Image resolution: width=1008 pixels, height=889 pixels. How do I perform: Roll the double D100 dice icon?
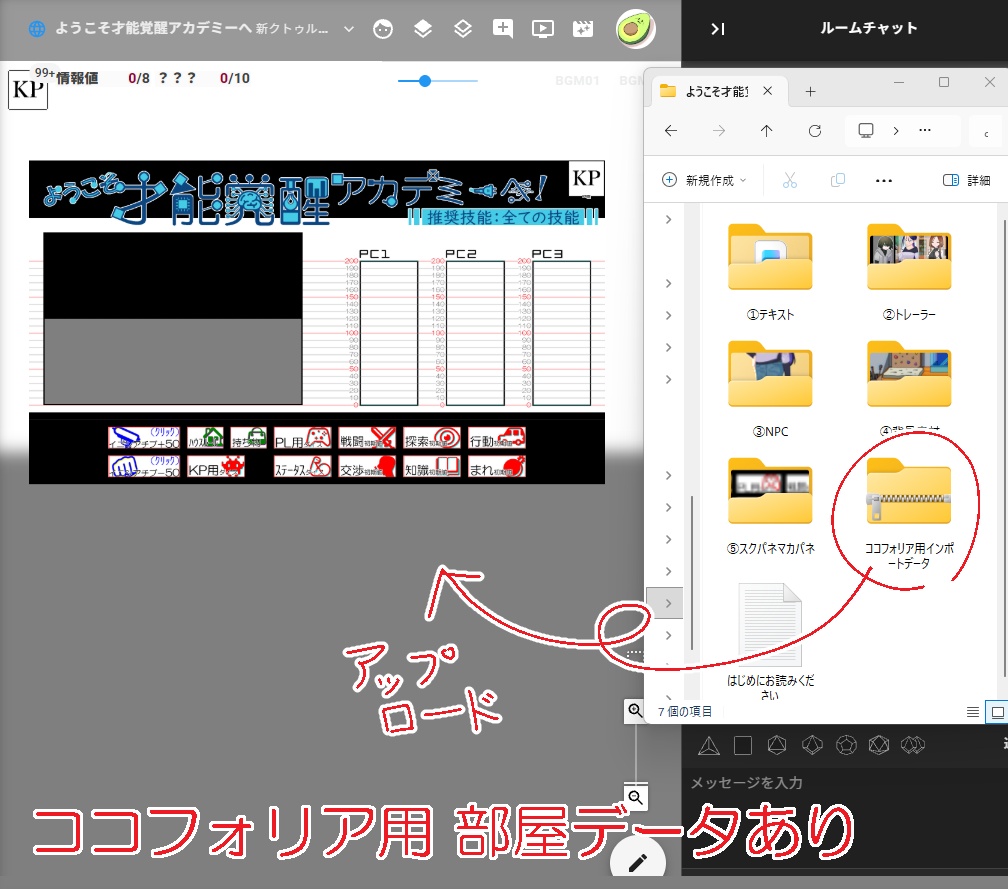tap(913, 745)
